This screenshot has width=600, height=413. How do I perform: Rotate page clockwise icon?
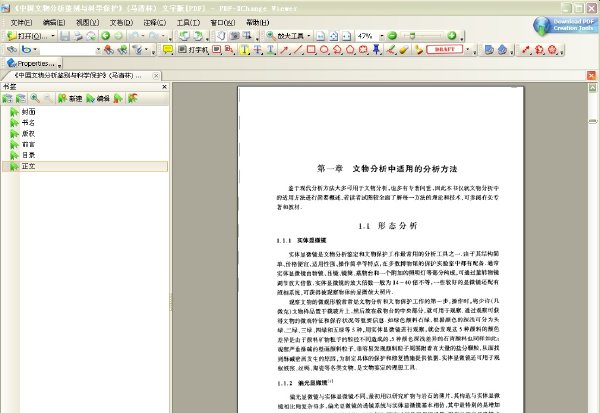198,36
